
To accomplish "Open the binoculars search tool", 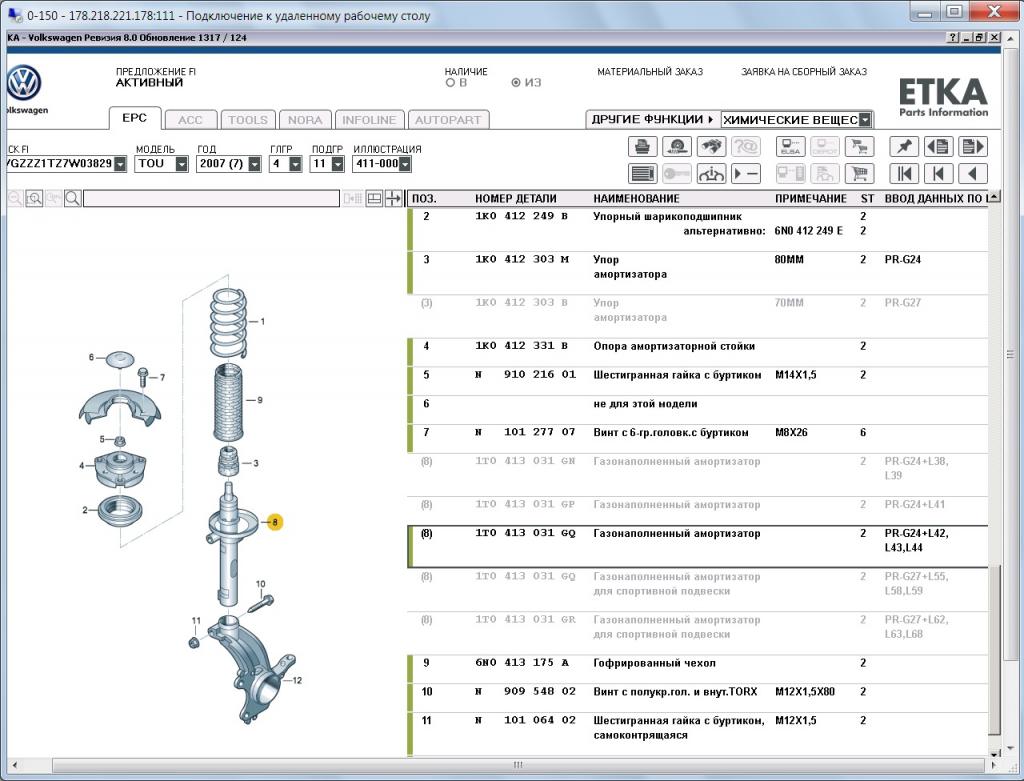I will click(x=711, y=146).
